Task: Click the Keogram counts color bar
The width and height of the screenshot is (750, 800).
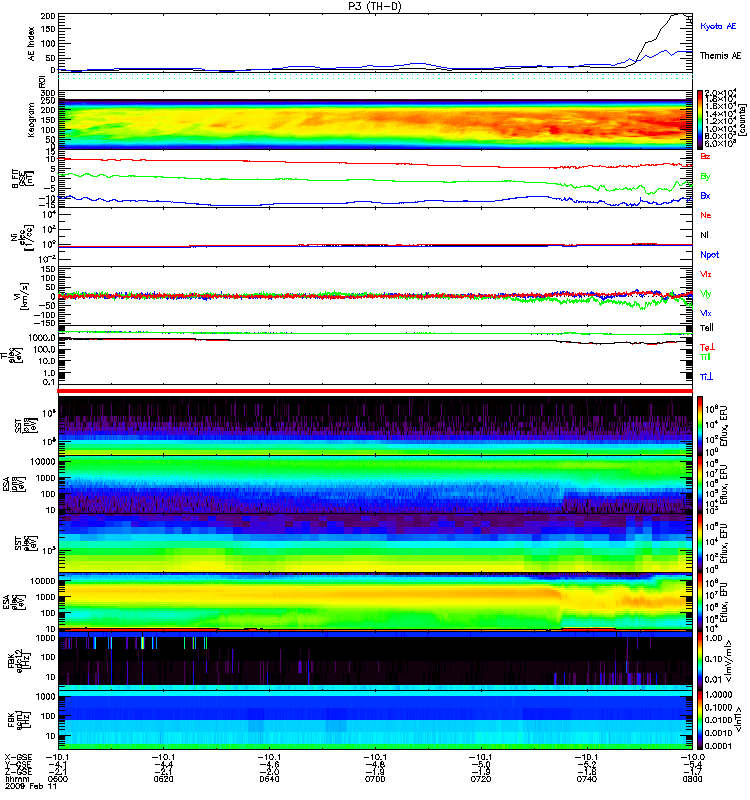Action: [x=700, y=120]
